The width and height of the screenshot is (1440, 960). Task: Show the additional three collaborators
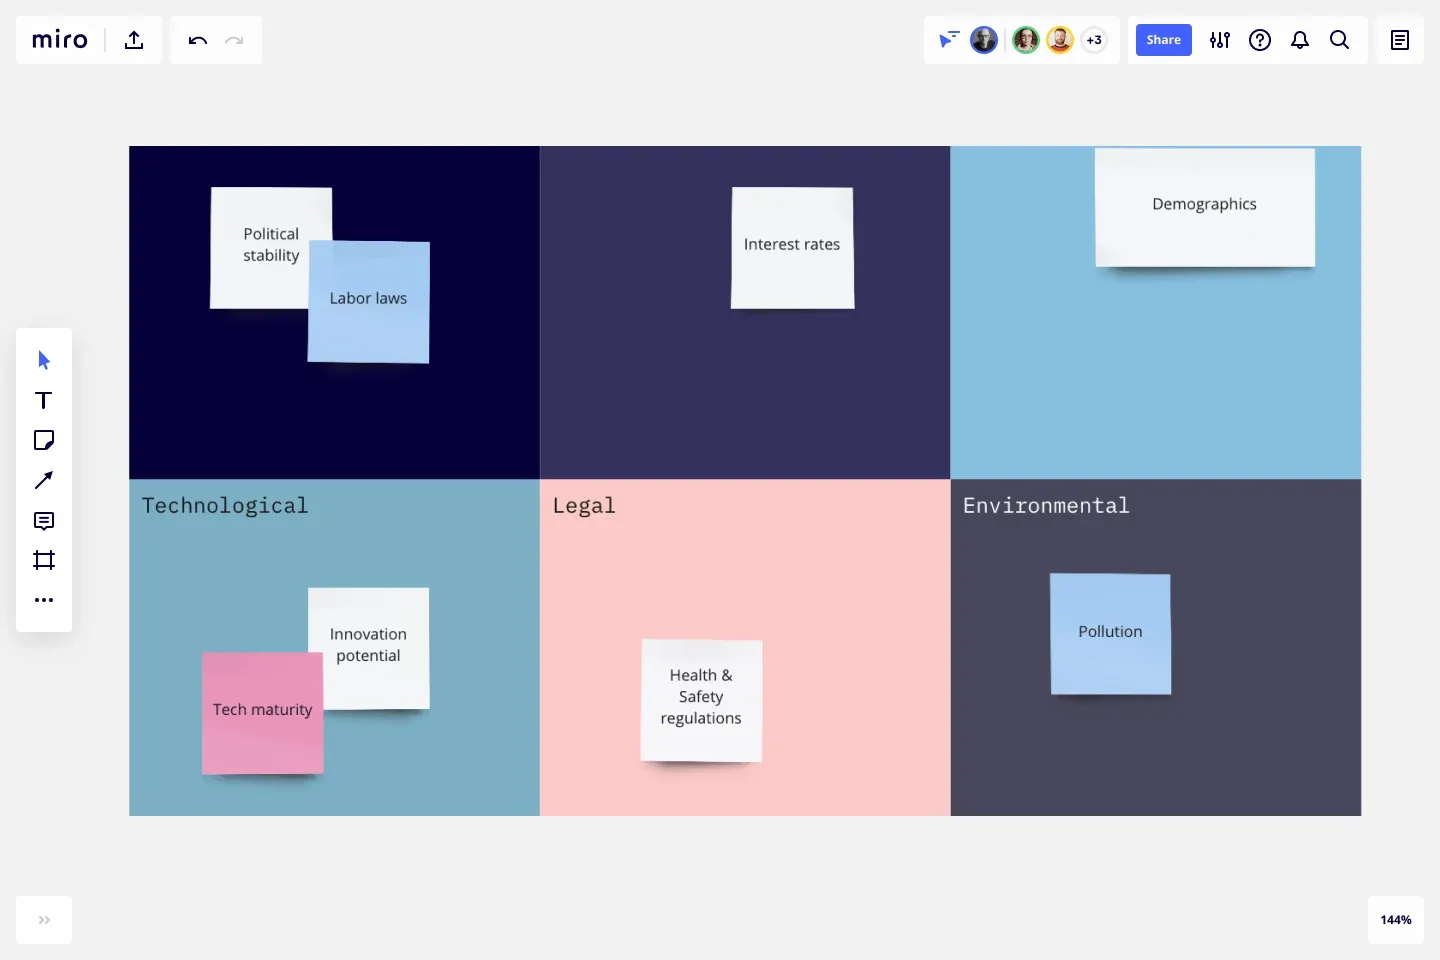click(1094, 40)
